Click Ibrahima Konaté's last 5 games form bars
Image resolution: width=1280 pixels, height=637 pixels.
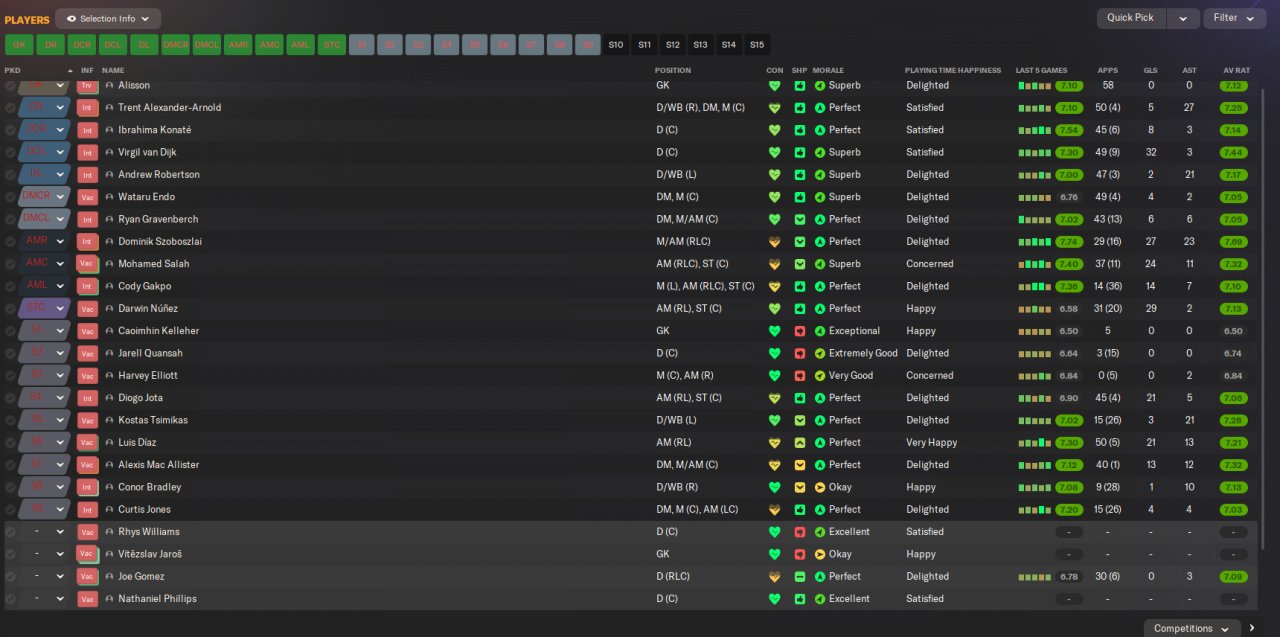(1035, 130)
